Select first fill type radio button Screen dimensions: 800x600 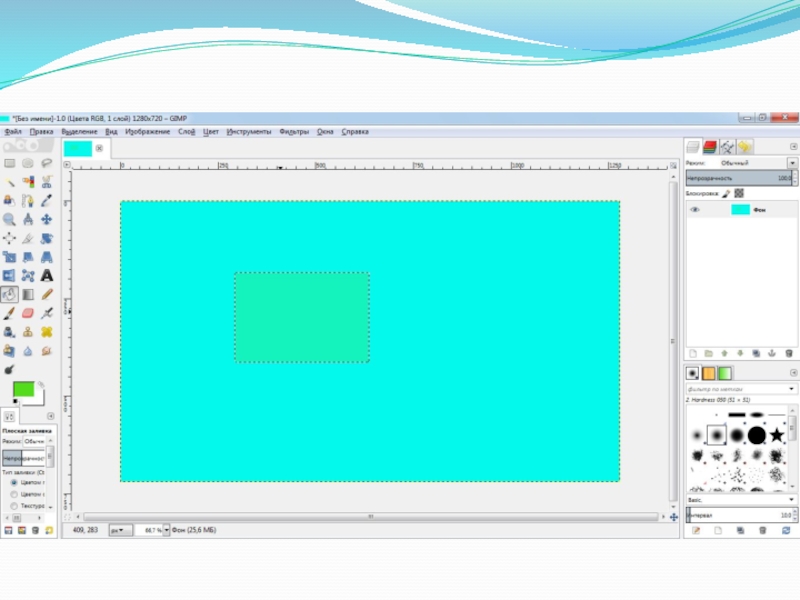click(x=14, y=482)
